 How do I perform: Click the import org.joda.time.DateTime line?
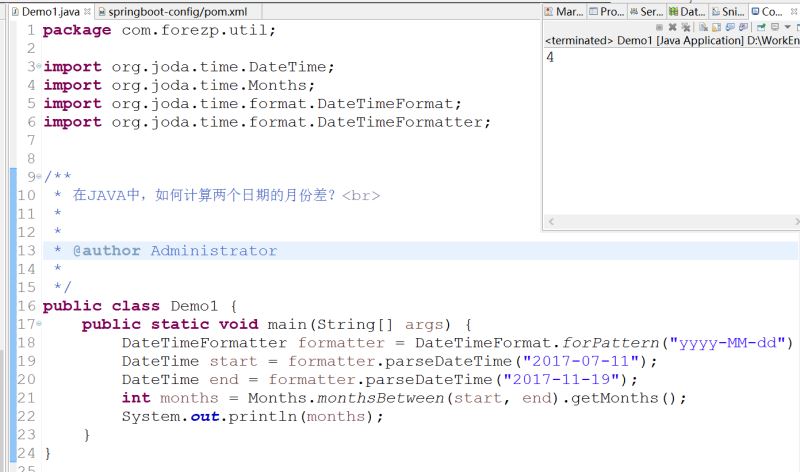[189, 67]
